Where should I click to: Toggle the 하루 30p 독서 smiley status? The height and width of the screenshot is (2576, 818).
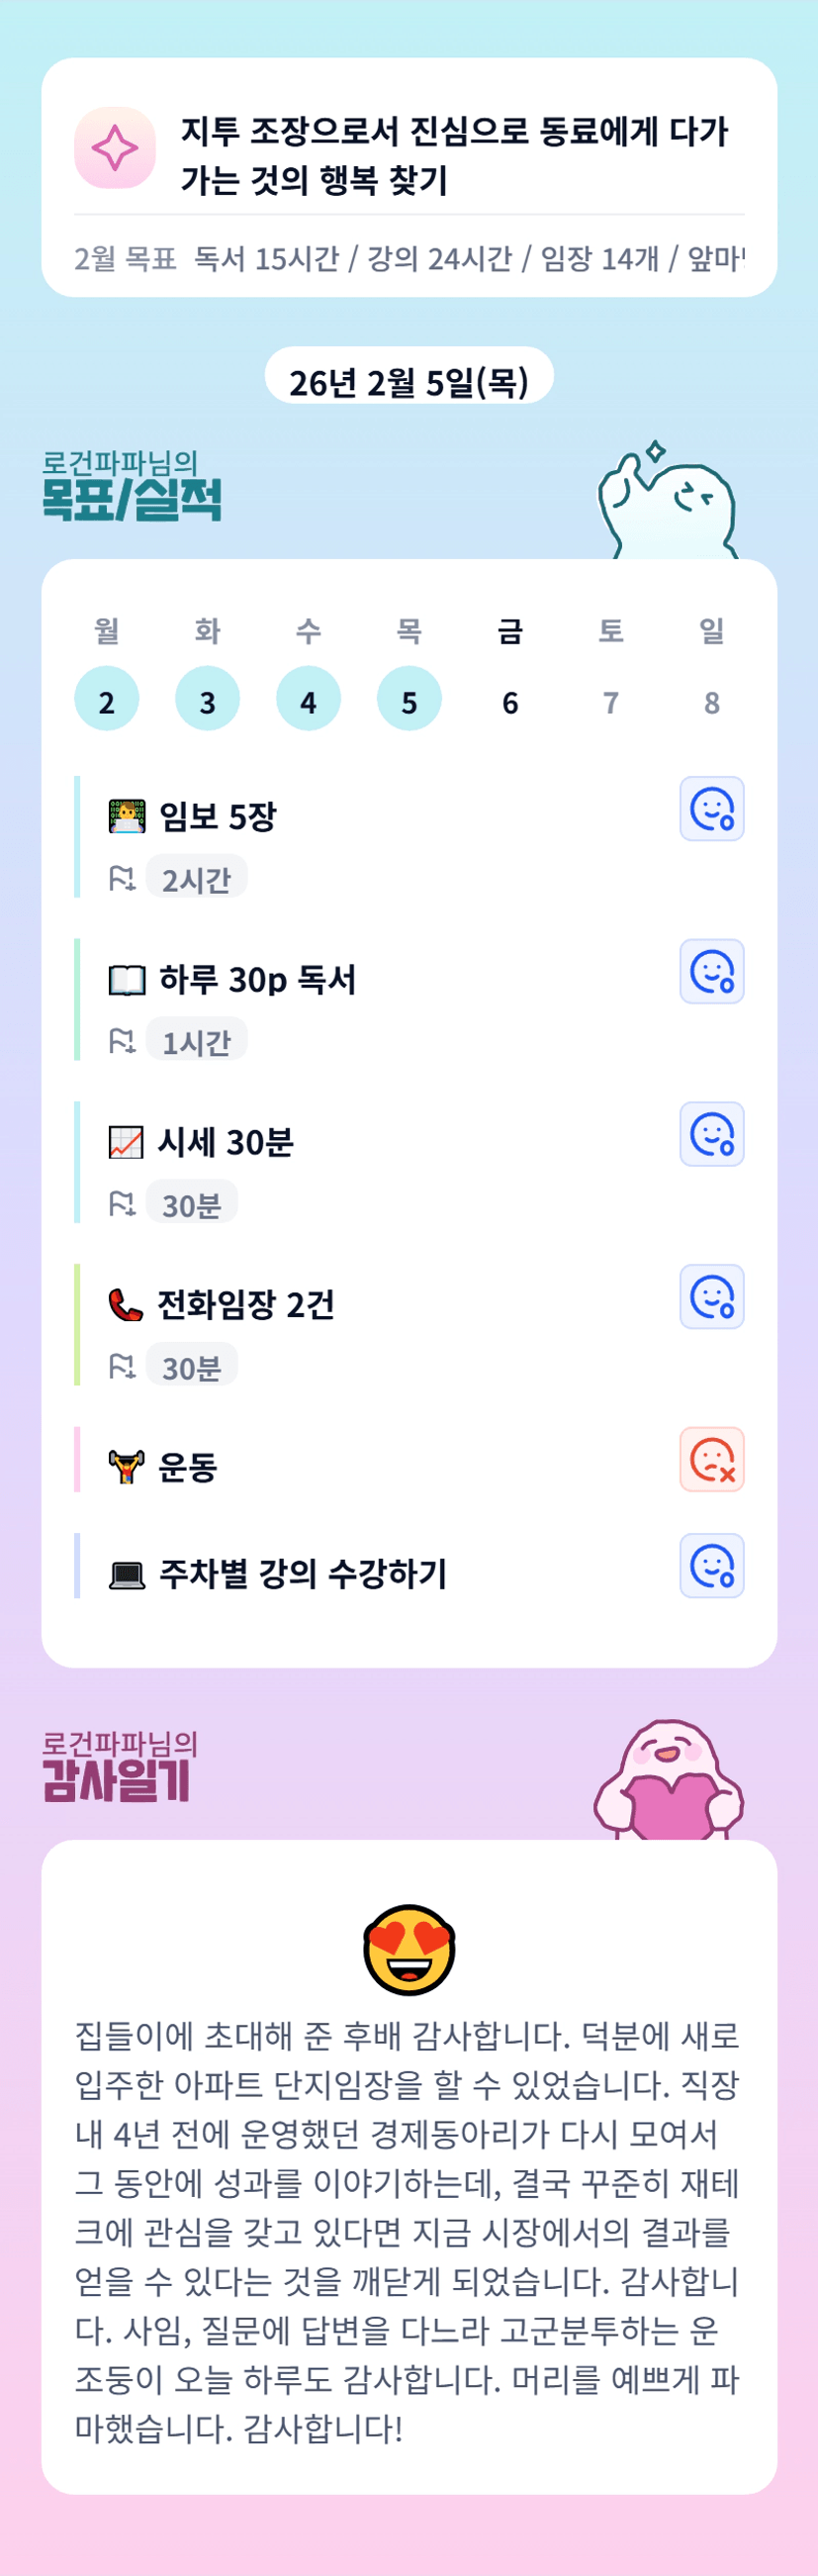coord(711,972)
